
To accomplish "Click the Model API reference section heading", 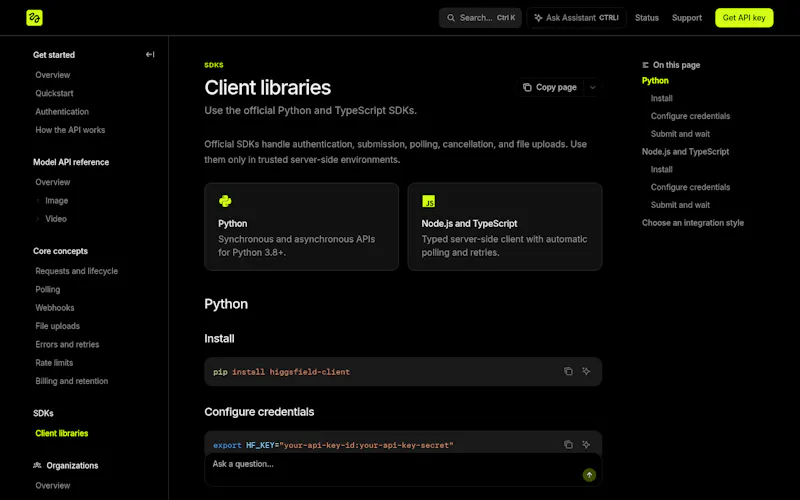I will pyautogui.click(x=71, y=162).
